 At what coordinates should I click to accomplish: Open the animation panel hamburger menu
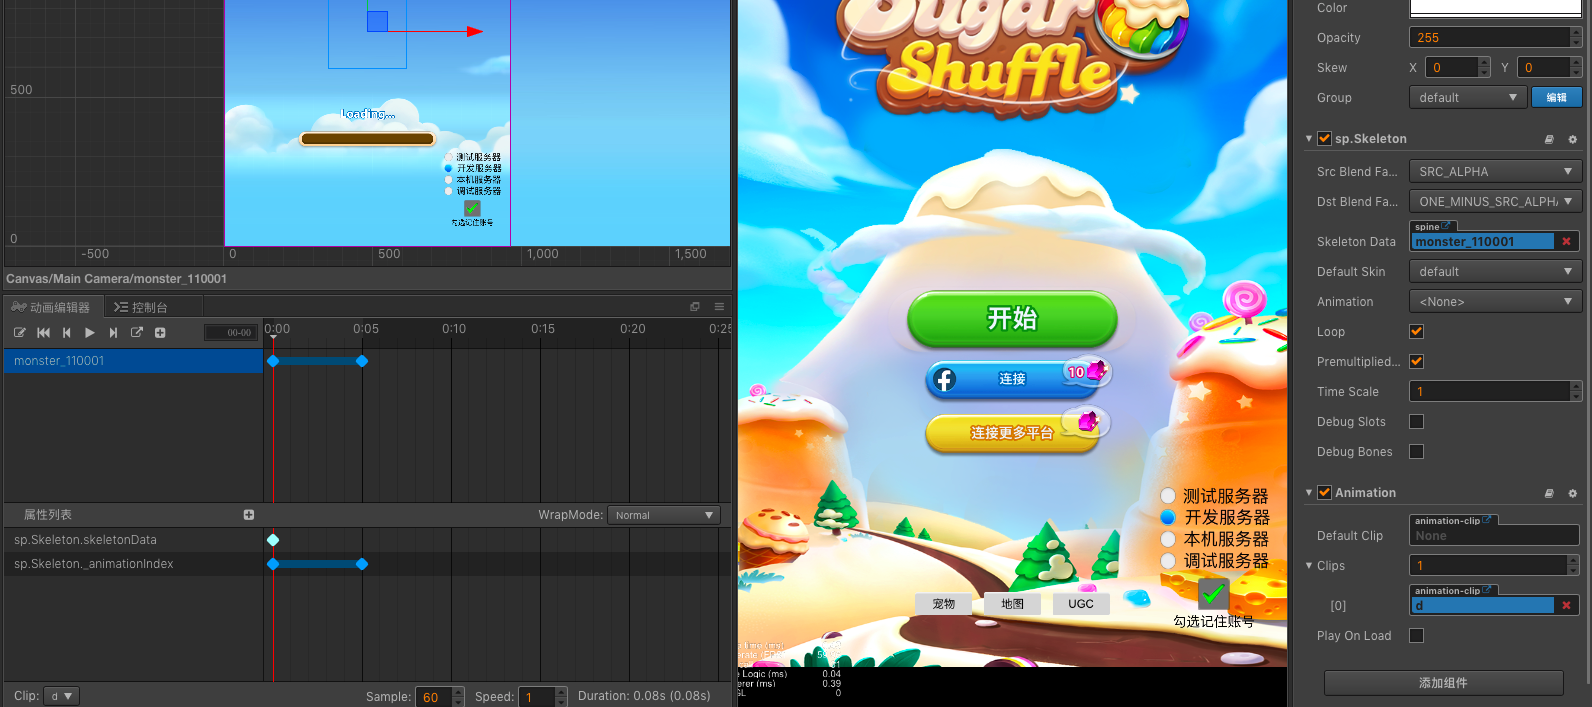(719, 307)
